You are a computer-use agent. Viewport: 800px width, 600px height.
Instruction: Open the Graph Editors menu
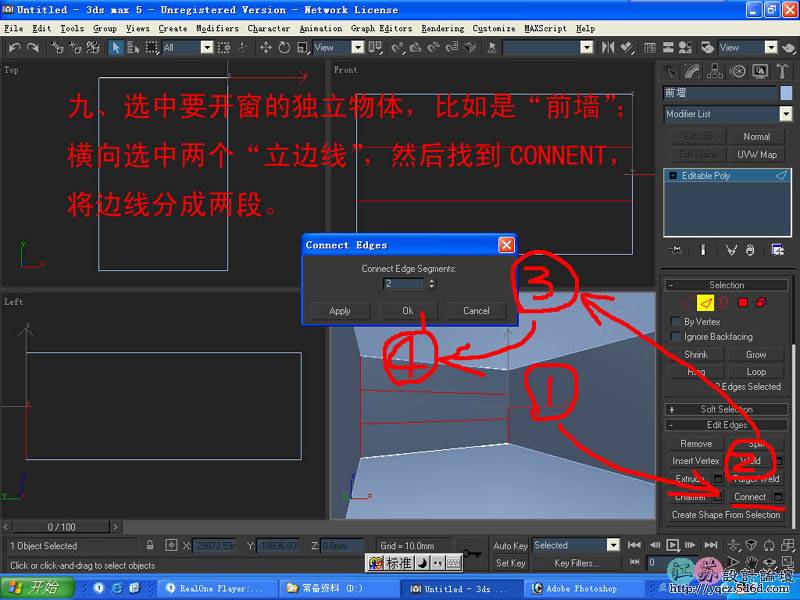pos(381,29)
